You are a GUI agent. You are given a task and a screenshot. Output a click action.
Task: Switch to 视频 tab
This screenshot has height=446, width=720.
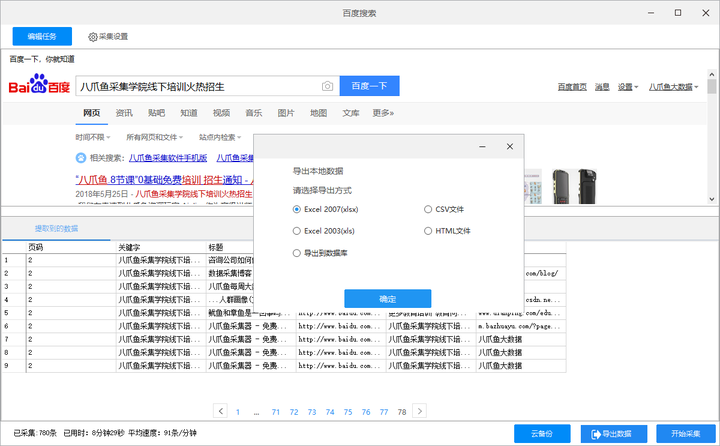(x=221, y=113)
